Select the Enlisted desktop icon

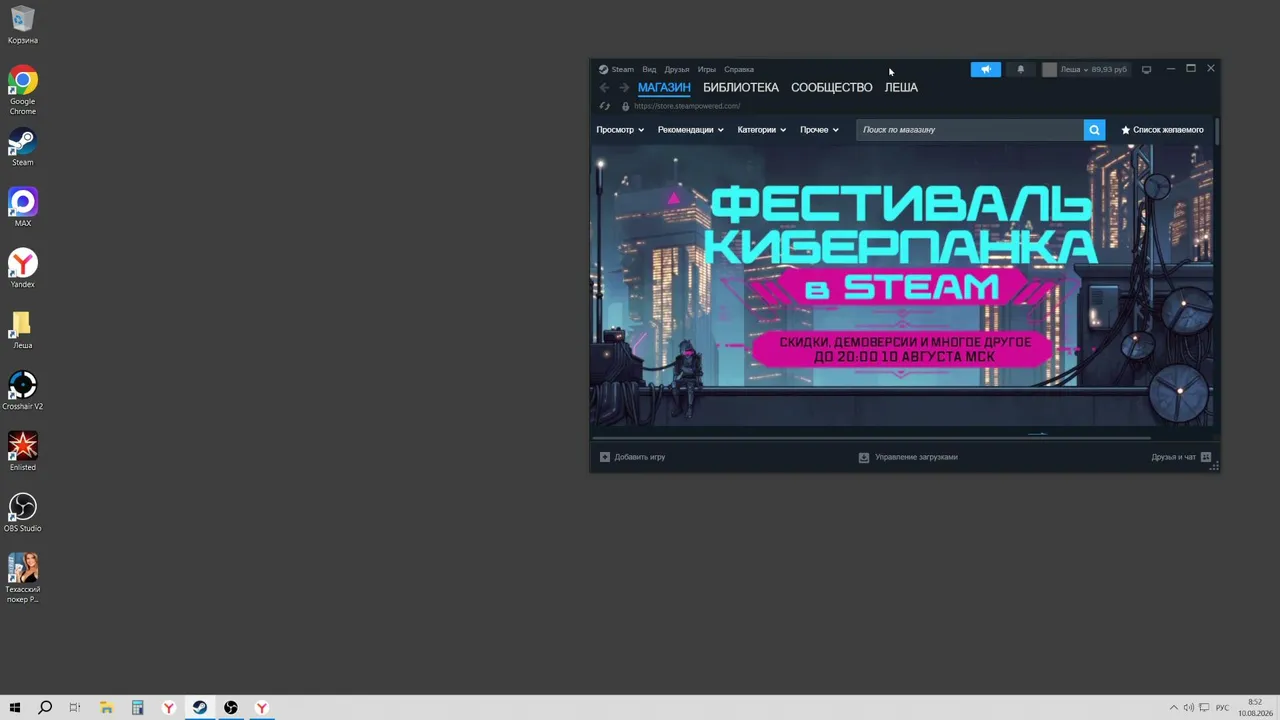click(22, 452)
